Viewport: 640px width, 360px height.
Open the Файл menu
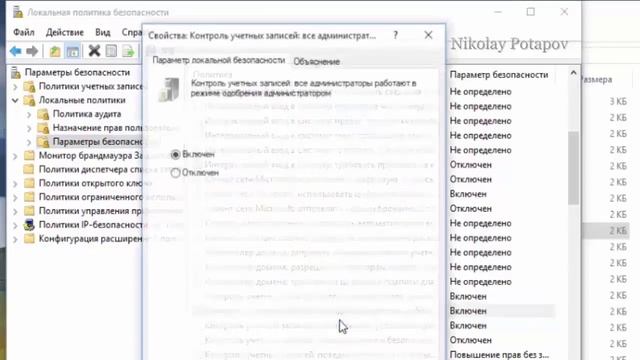coord(24,32)
